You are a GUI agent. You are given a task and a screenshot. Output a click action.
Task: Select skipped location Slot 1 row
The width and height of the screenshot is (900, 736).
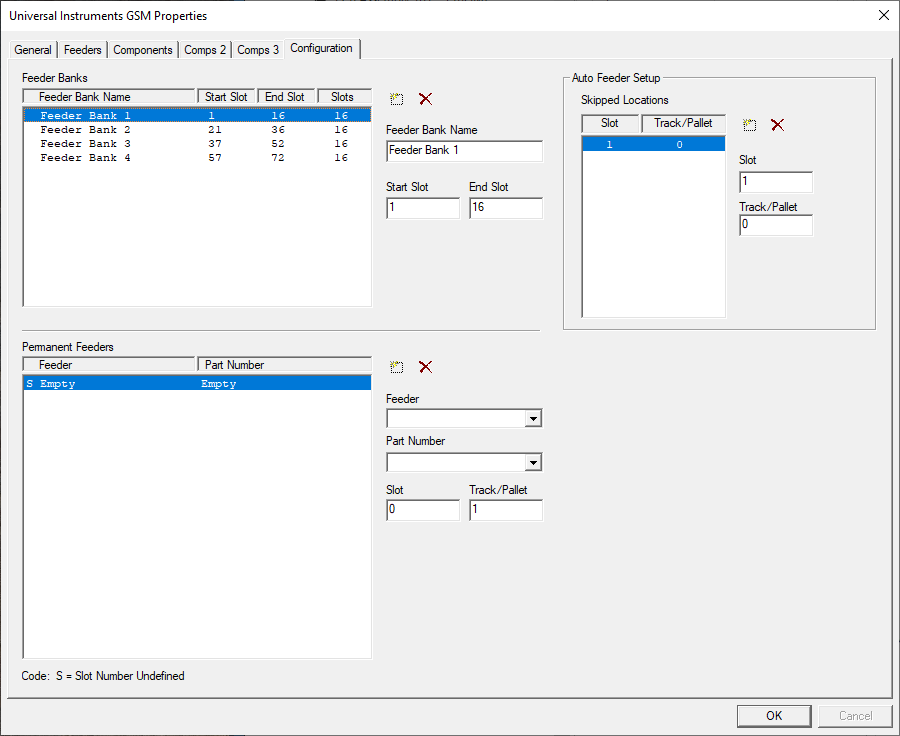point(653,143)
